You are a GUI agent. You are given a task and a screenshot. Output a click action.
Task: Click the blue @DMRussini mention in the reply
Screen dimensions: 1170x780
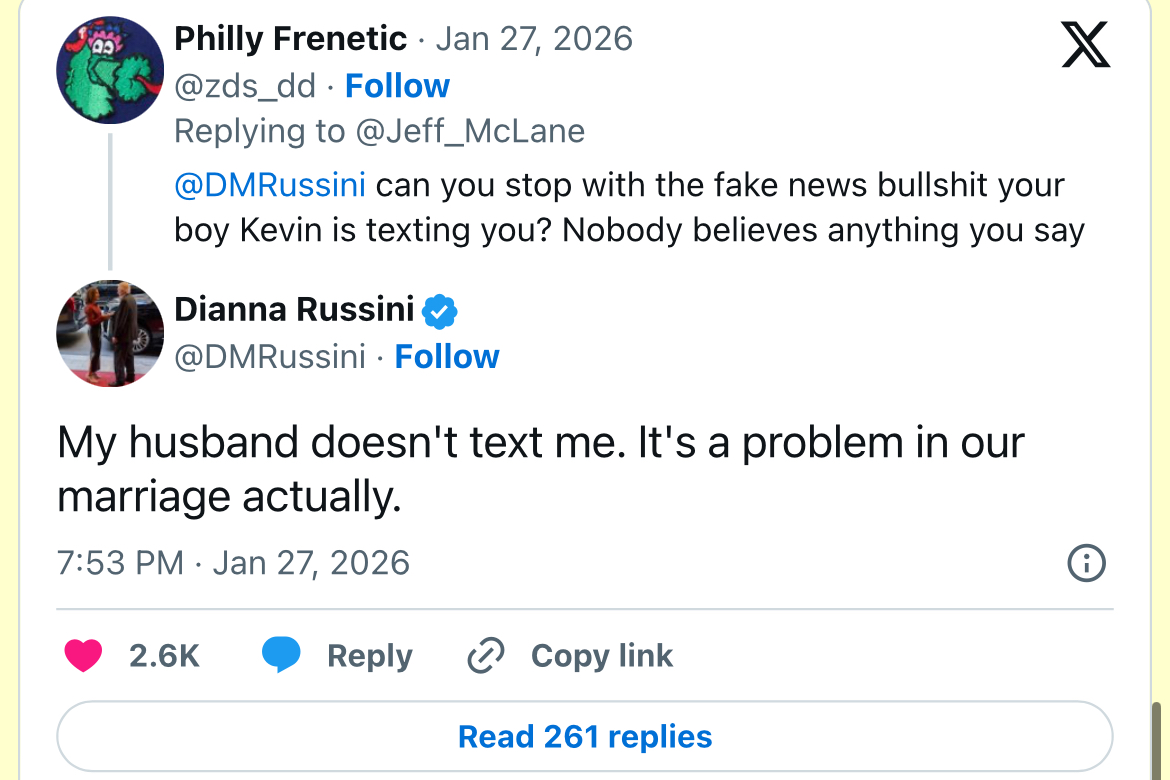click(x=270, y=185)
